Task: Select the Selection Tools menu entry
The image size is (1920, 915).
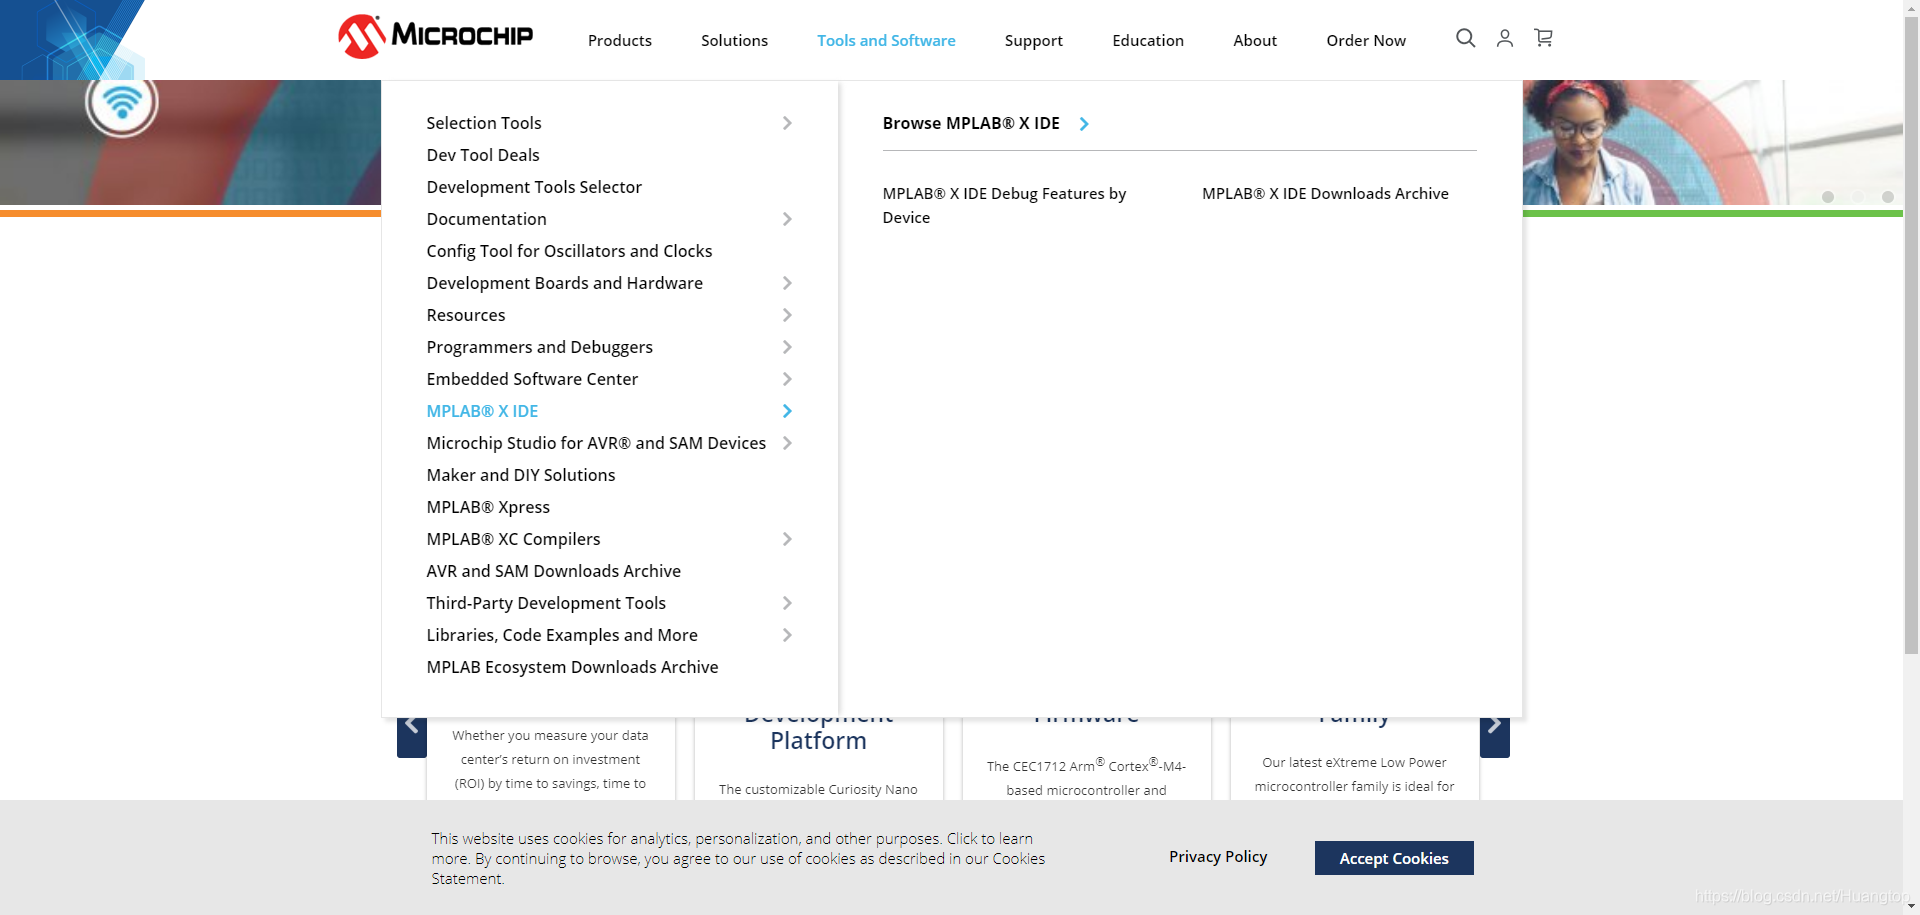Action: pyautogui.click(x=484, y=123)
